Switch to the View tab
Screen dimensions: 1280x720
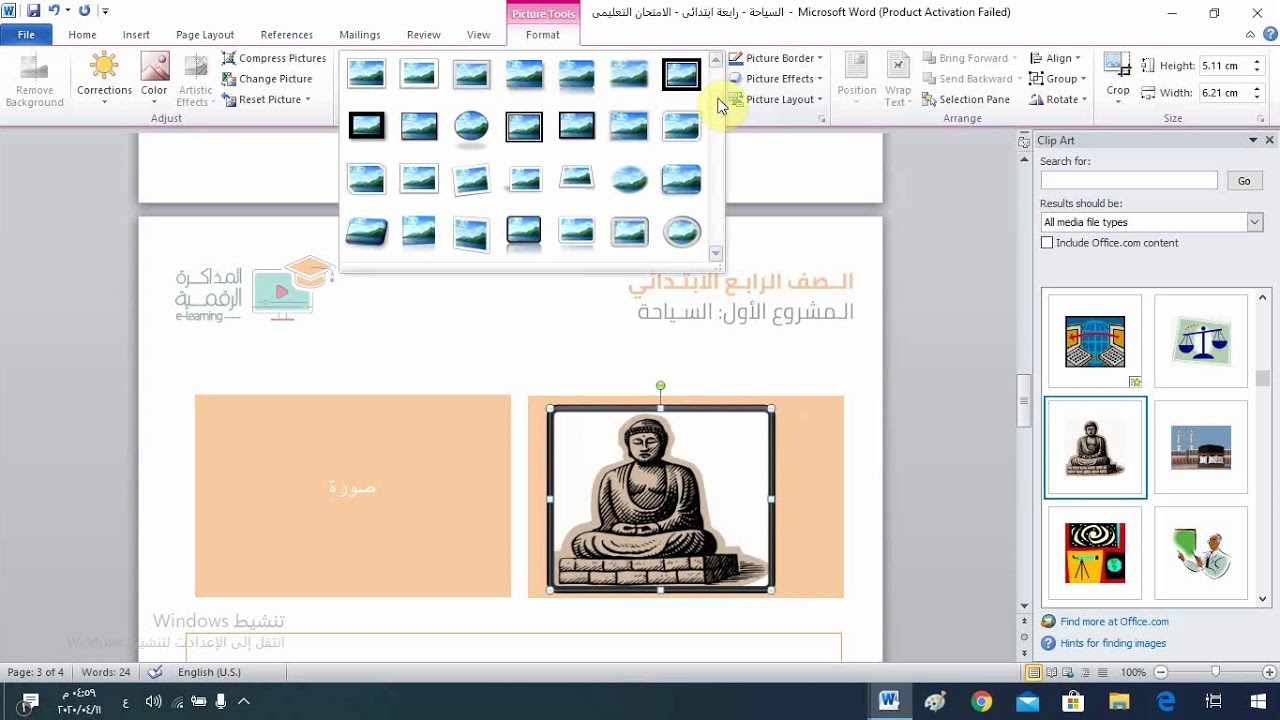point(479,35)
